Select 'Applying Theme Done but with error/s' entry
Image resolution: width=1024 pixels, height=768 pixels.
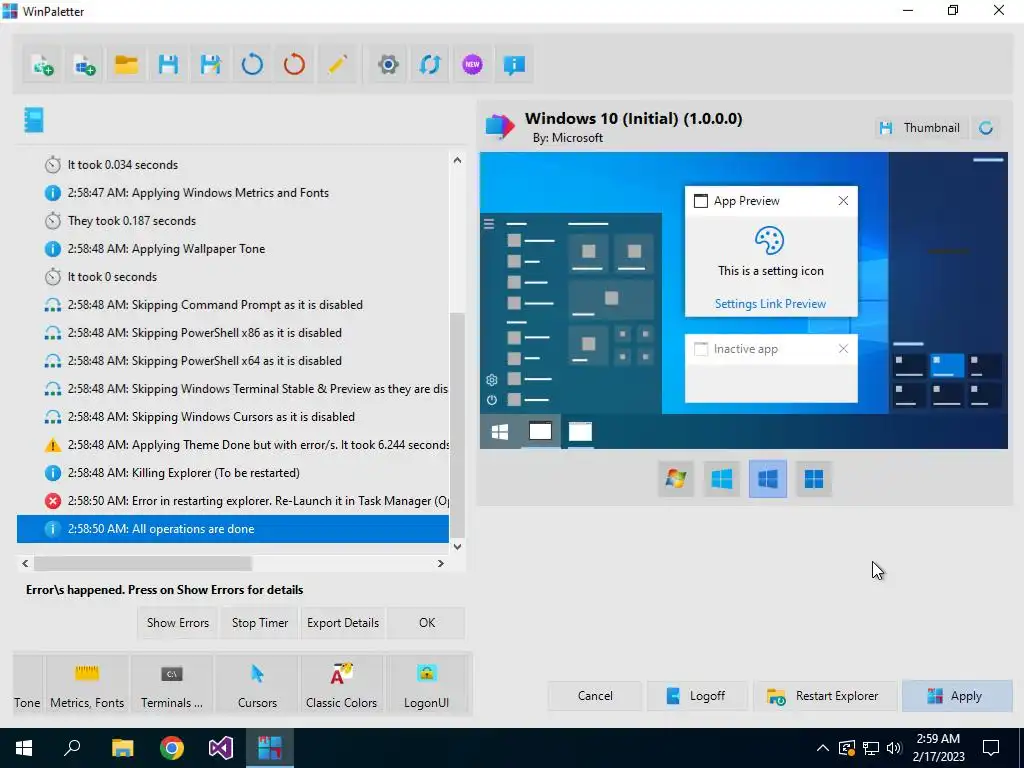pos(233,445)
